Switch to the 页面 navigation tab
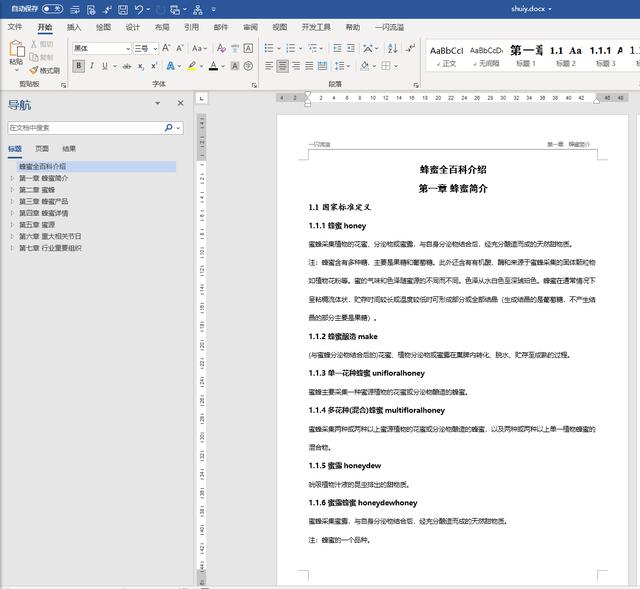The image size is (640, 589). point(41,148)
